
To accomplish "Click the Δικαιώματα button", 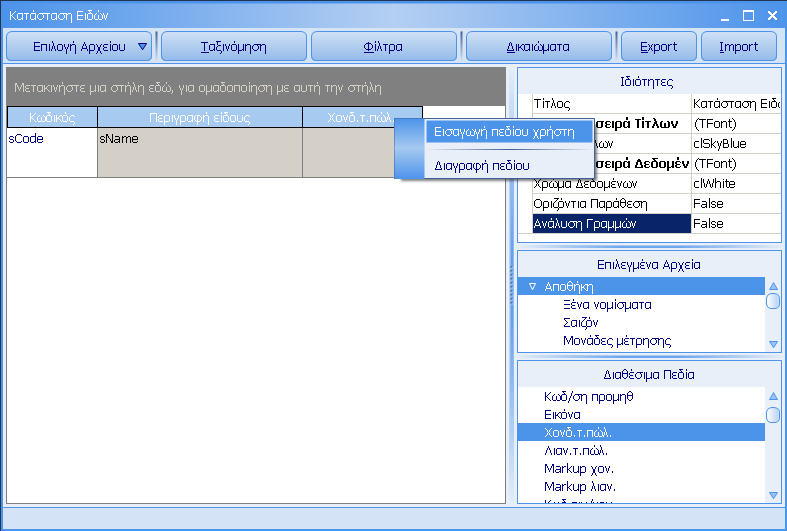I will click(539, 47).
